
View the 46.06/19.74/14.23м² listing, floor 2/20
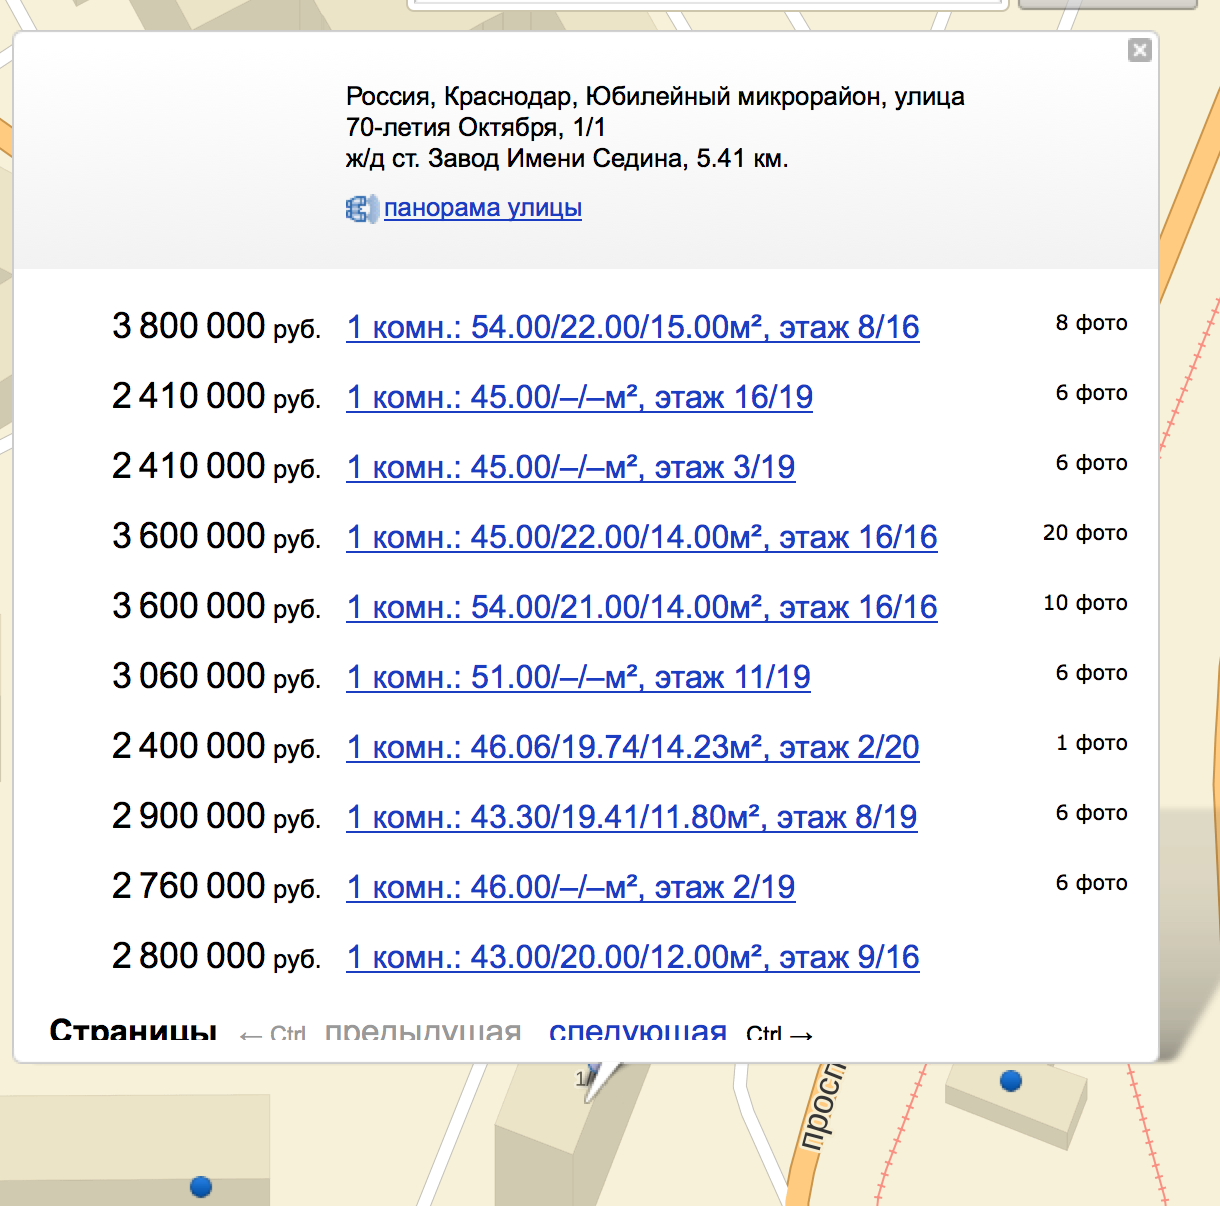point(632,747)
